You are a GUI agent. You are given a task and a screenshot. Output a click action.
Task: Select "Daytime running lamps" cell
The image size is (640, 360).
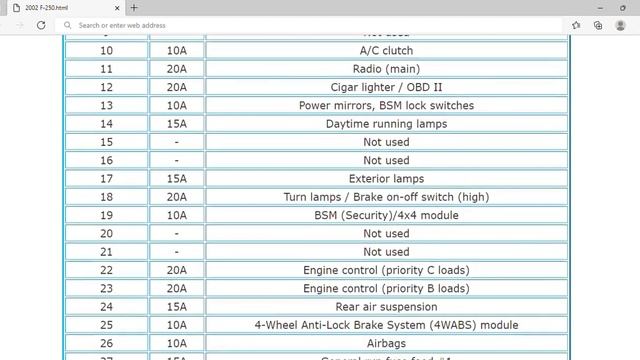tap(387, 124)
